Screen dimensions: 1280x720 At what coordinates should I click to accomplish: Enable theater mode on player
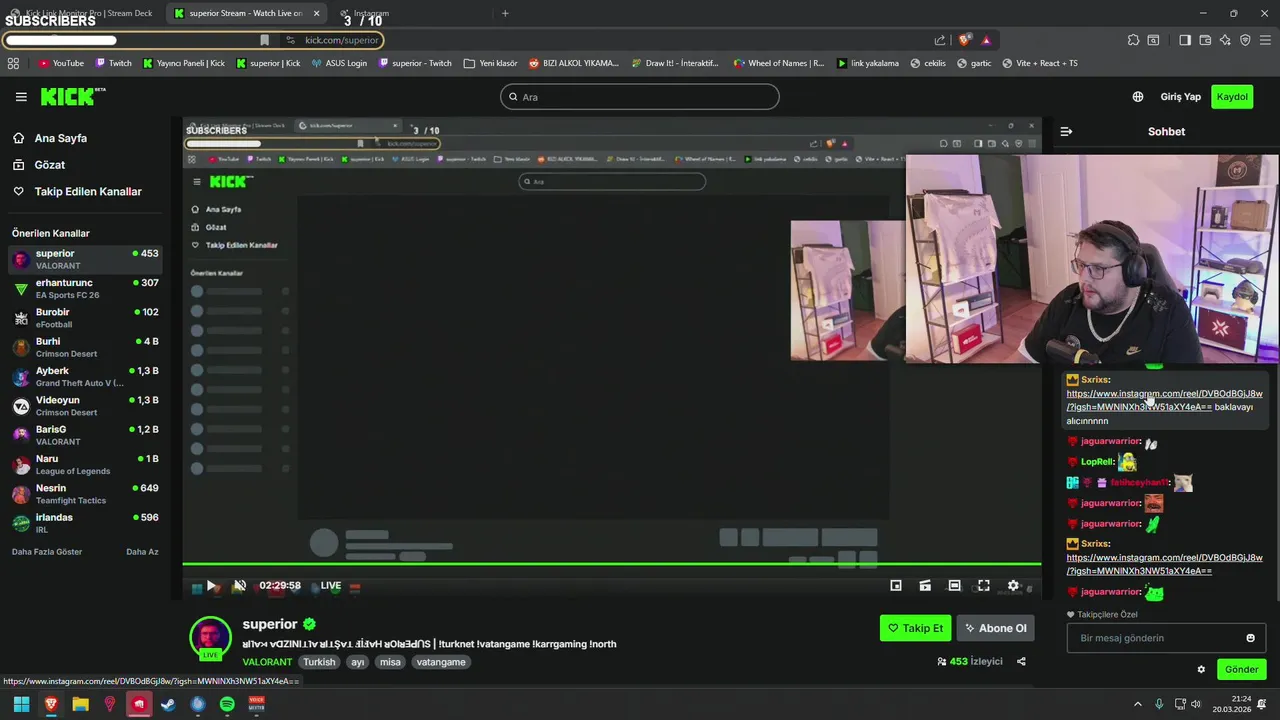(955, 586)
